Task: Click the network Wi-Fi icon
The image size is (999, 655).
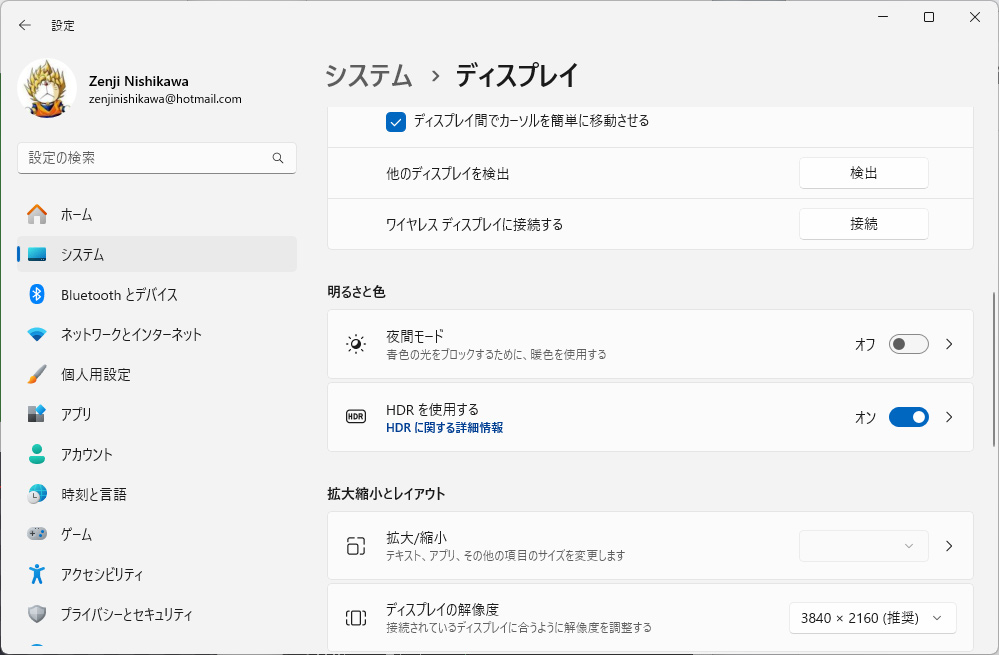Action: pos(37,334)
